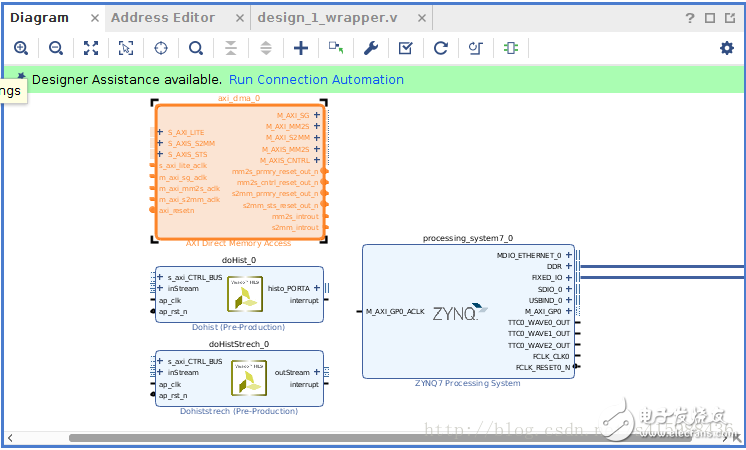Expand SDIO_0 interface on processing_system7_0
The height and width of the screenshot is (450, 746).
coord(569,289)
